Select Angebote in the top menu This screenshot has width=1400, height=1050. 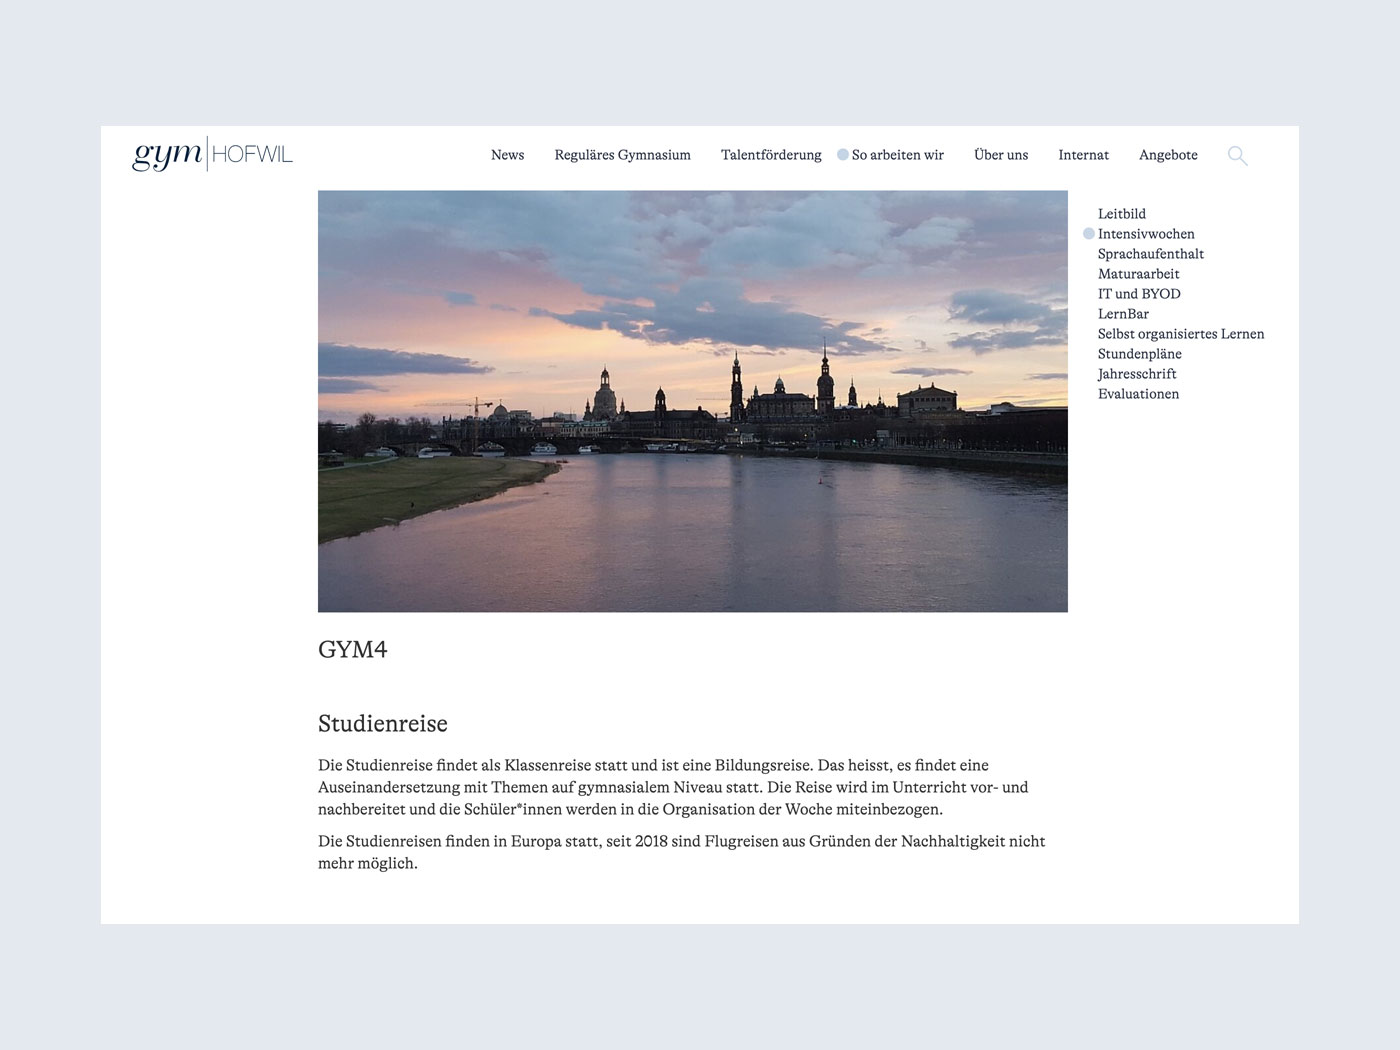coord(1168,155)
